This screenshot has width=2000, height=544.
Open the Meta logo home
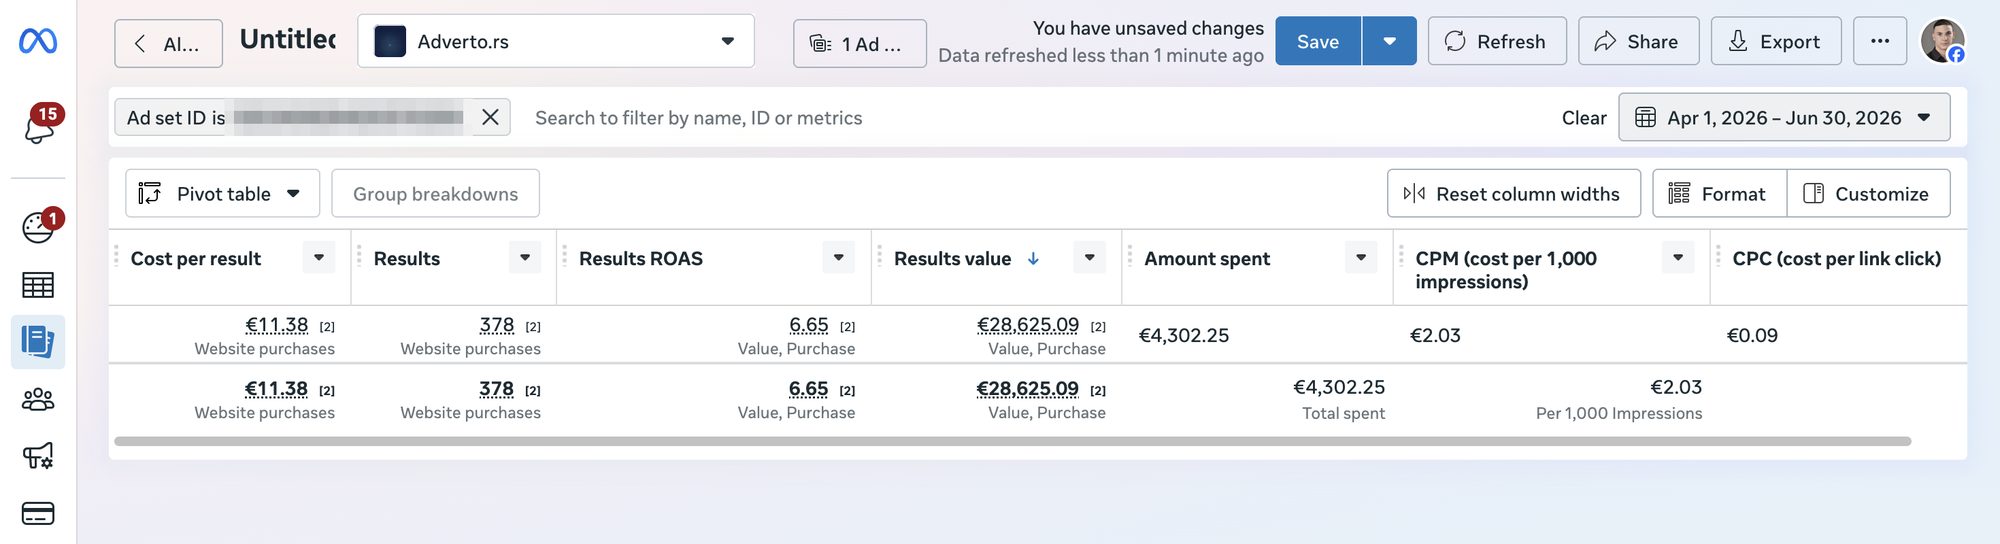38,41
